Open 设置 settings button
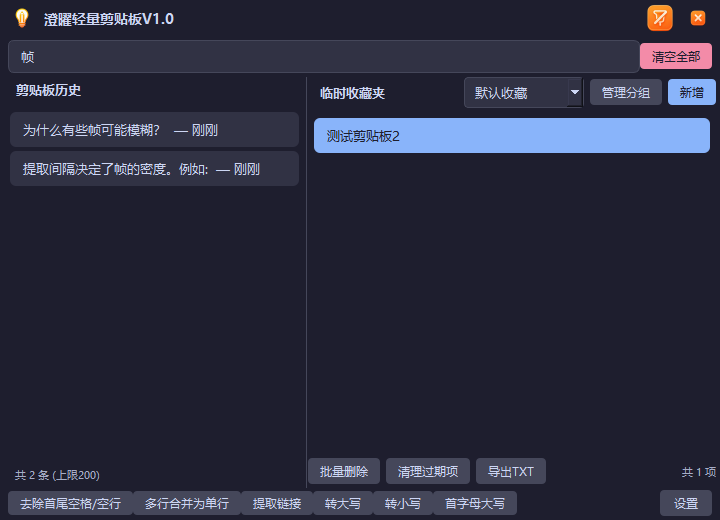The width and height of the screenshot is (720, 520). click(x=686, y=503)
